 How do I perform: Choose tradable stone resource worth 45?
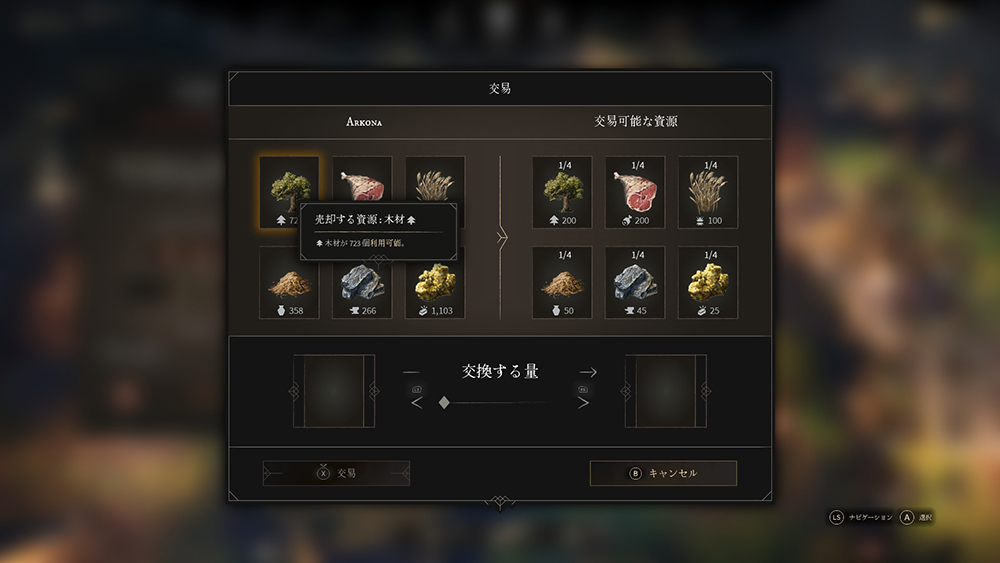635,282
